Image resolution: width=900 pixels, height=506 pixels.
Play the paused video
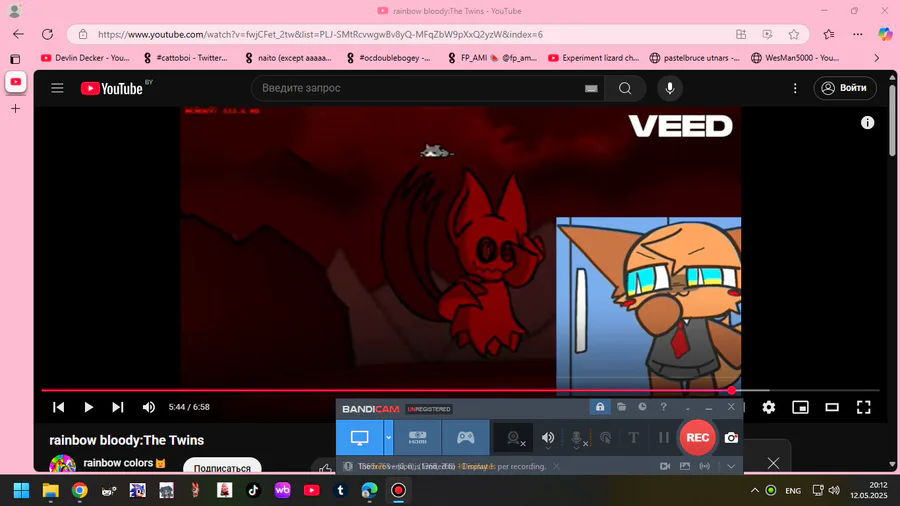[88, 407]
